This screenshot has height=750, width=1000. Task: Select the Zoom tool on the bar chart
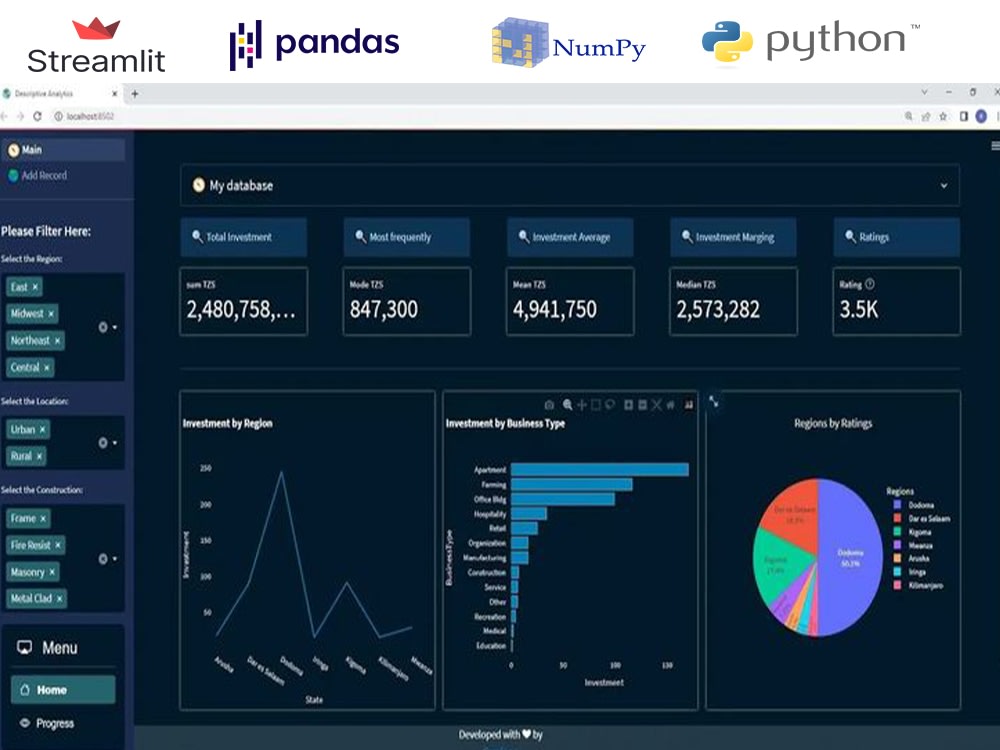click(x=567, y=405)
